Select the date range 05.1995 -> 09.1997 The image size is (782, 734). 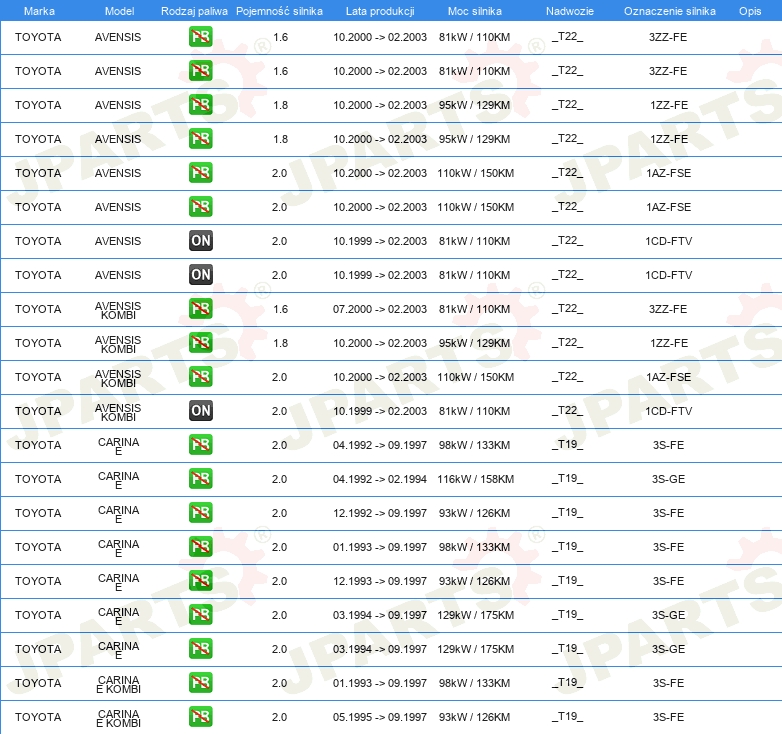pyautogui.click(x=380, y=717)
